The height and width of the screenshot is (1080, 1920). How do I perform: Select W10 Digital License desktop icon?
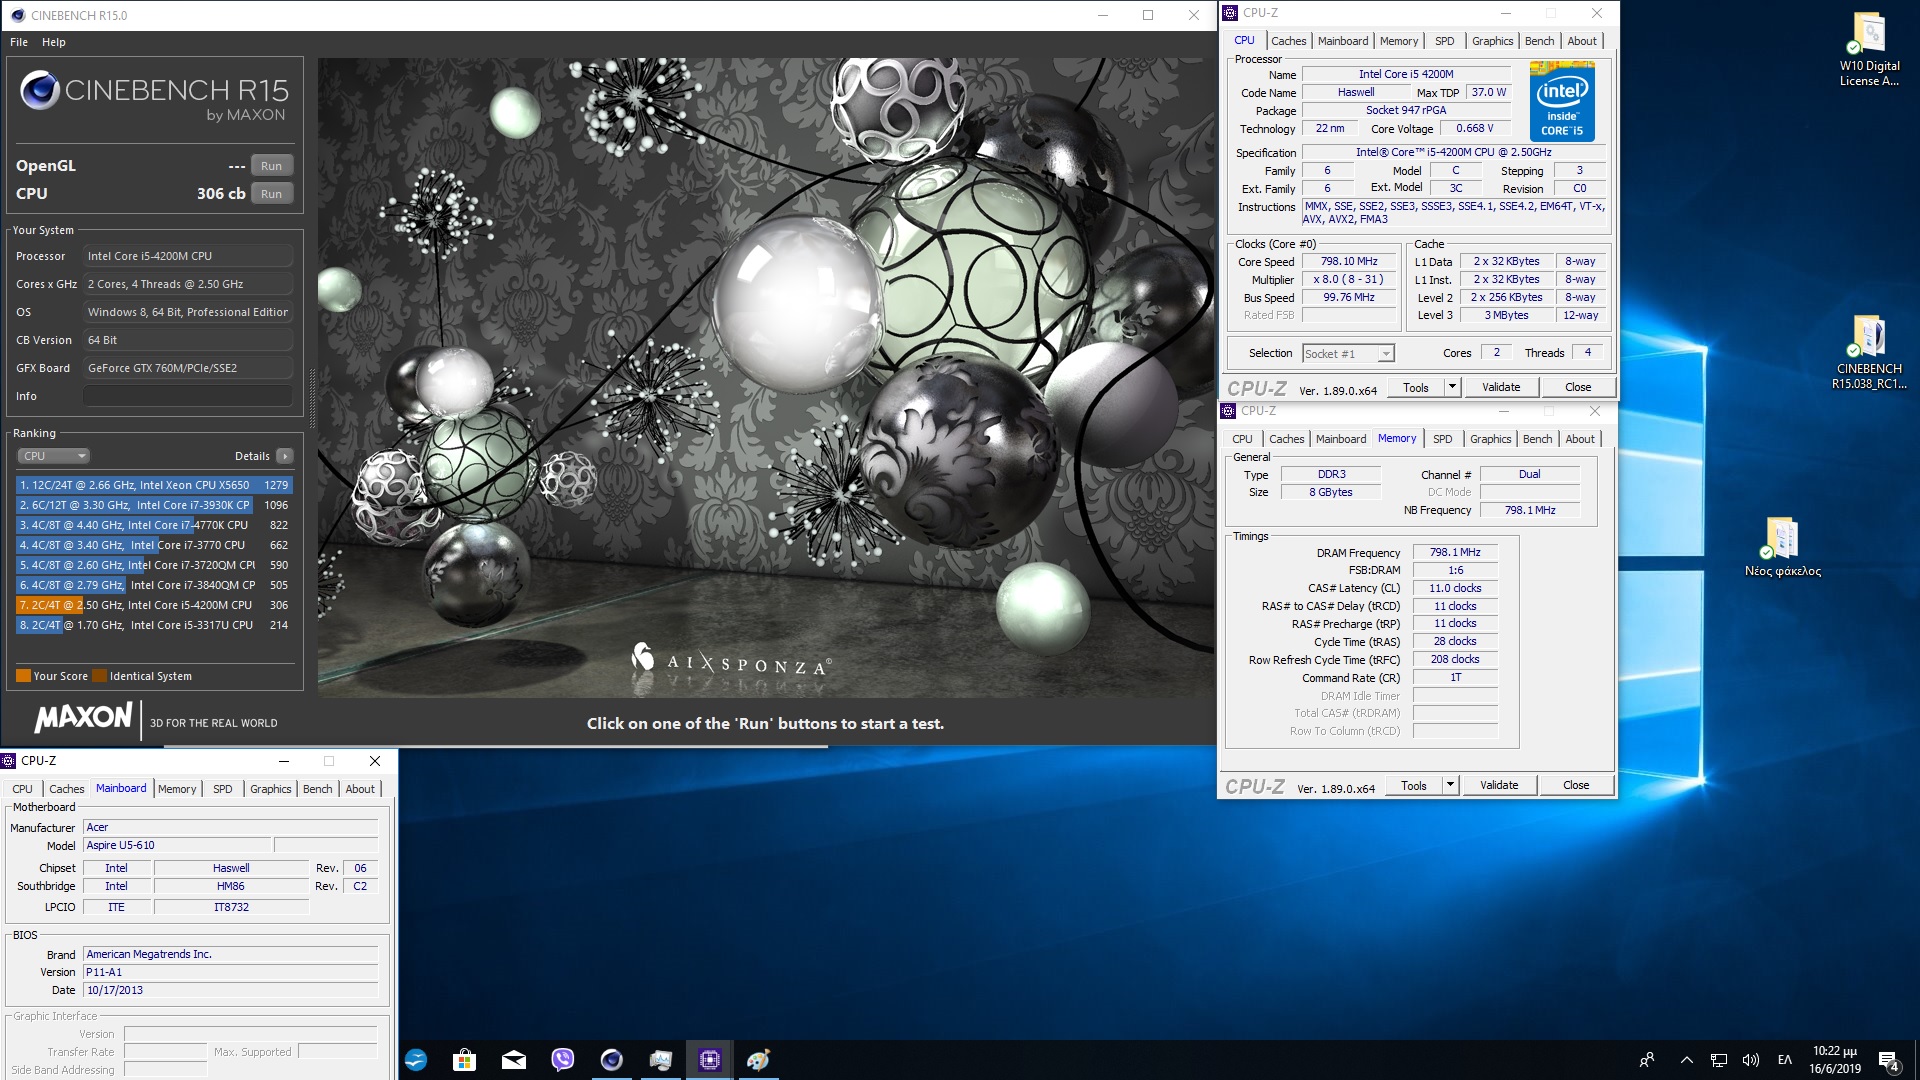(1868, 50)
